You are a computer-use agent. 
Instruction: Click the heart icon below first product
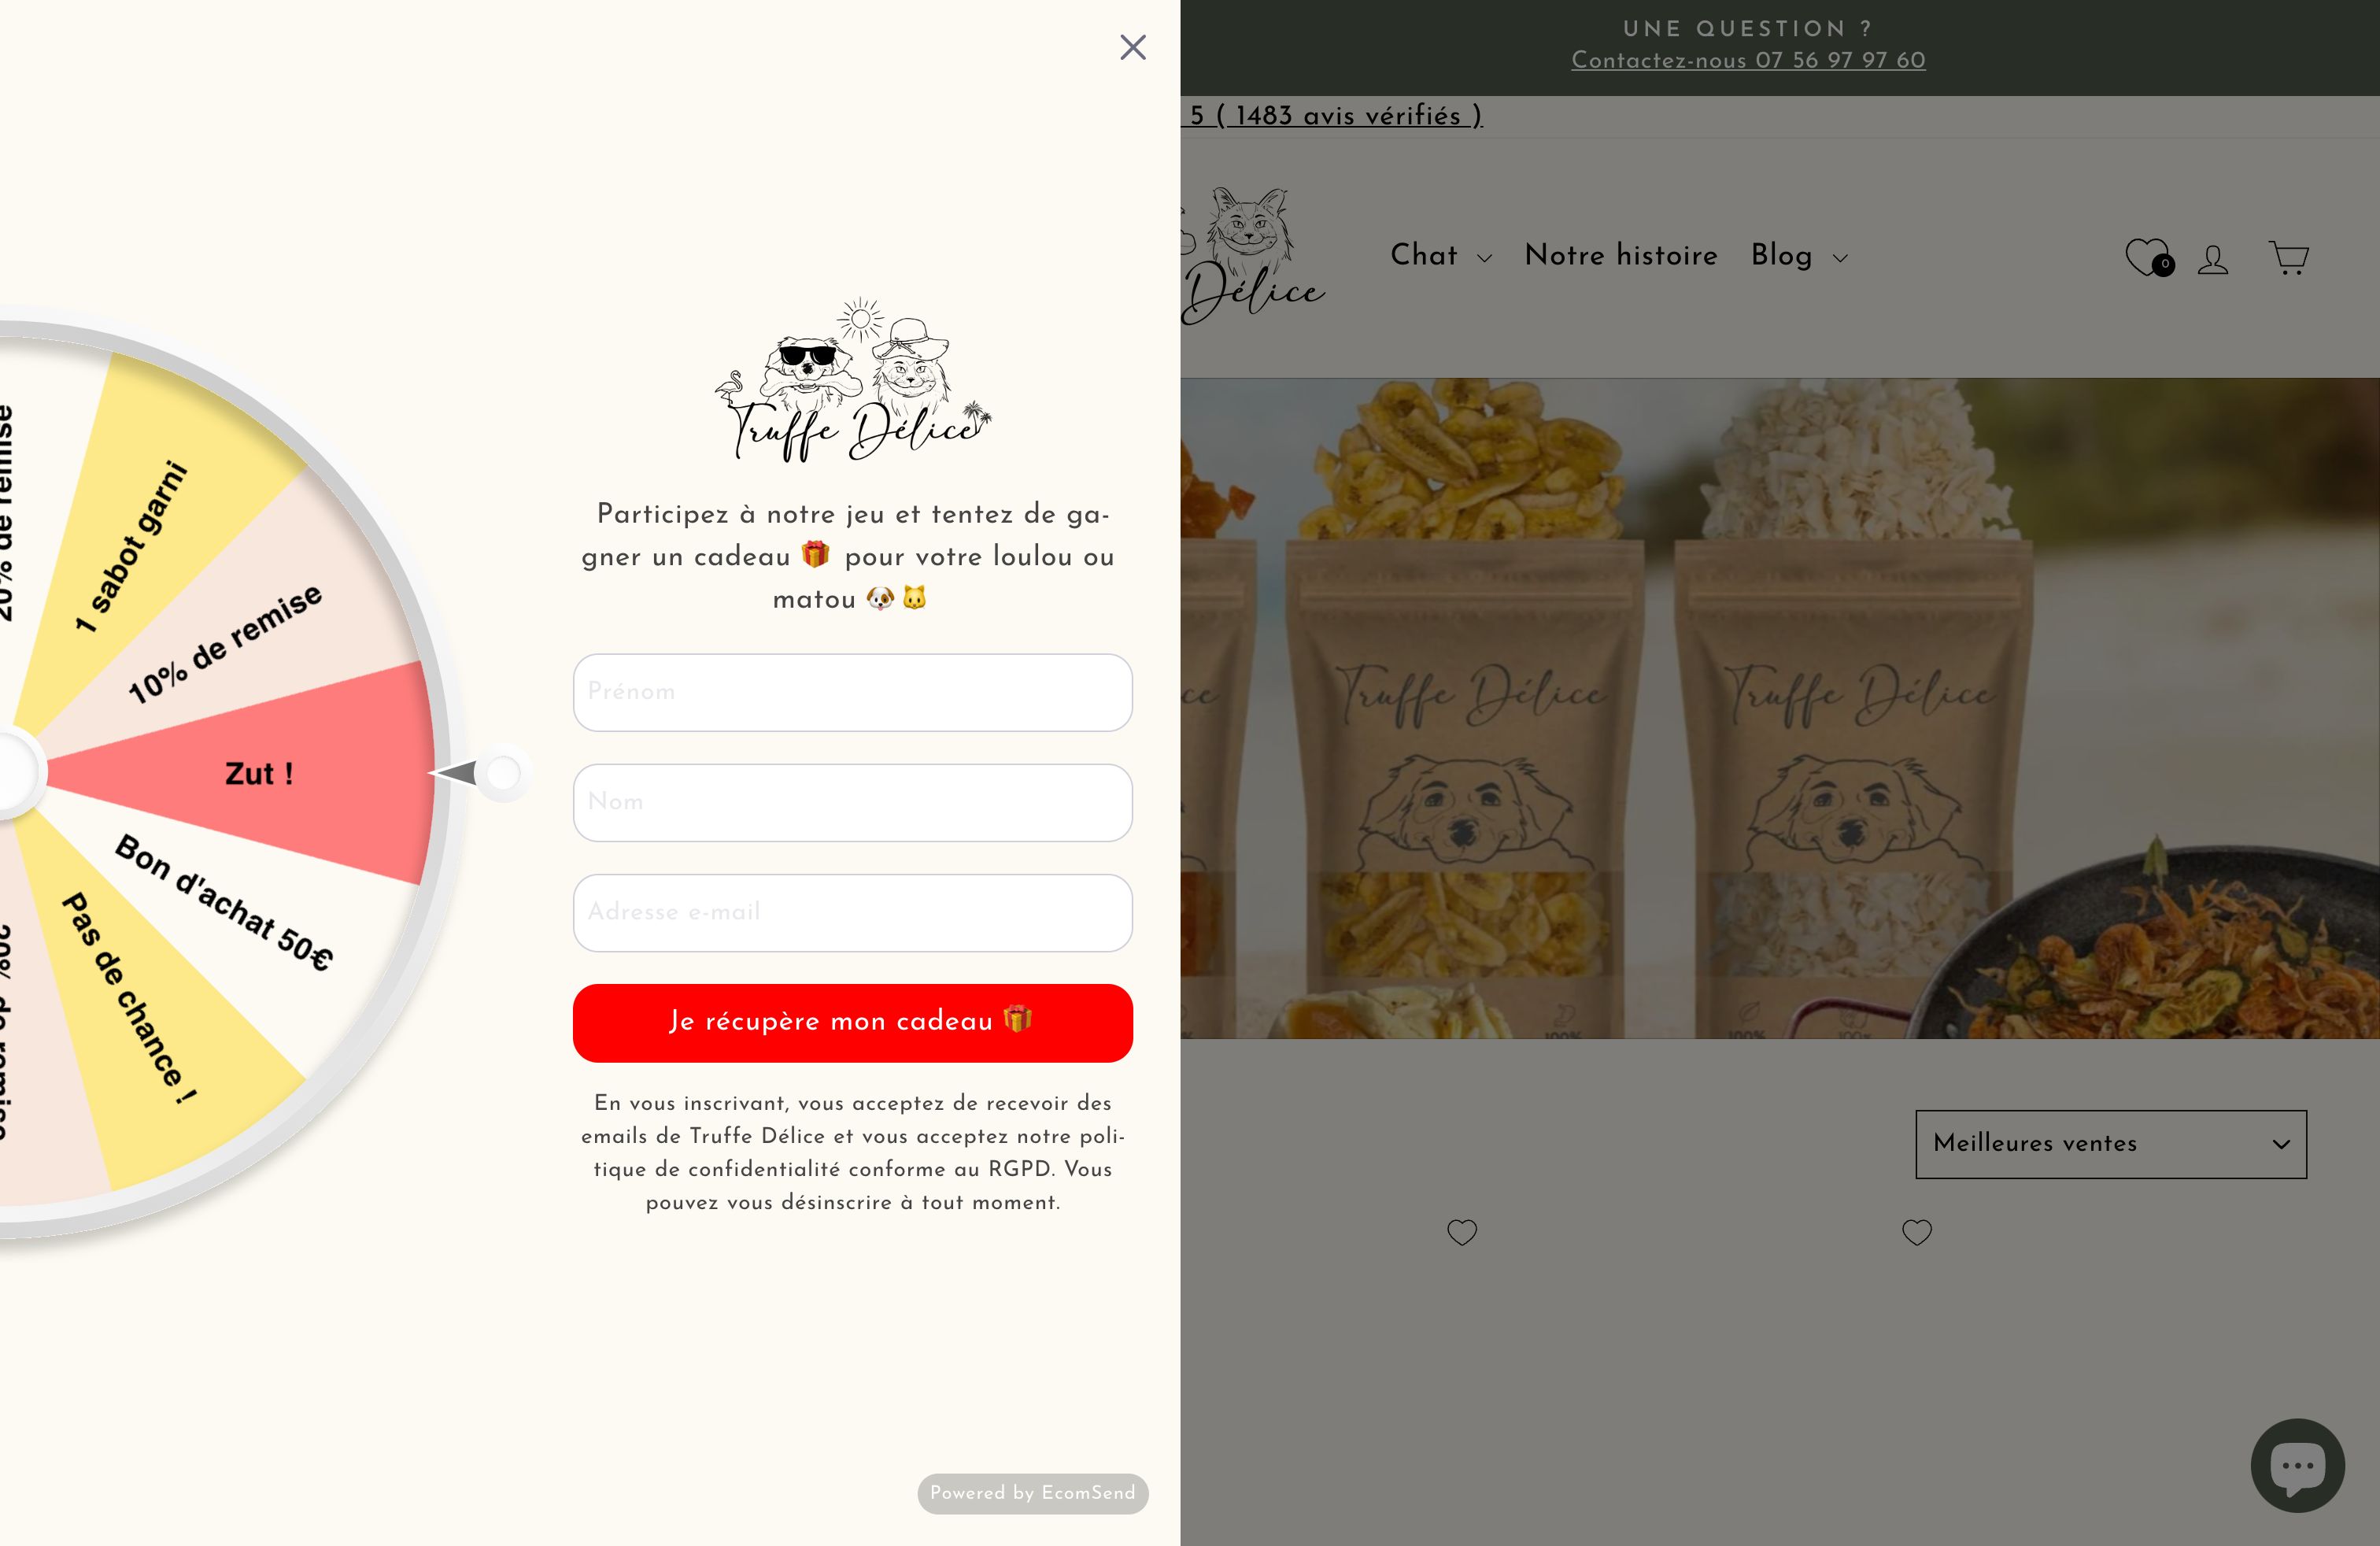click(x=1461, y=1232)
